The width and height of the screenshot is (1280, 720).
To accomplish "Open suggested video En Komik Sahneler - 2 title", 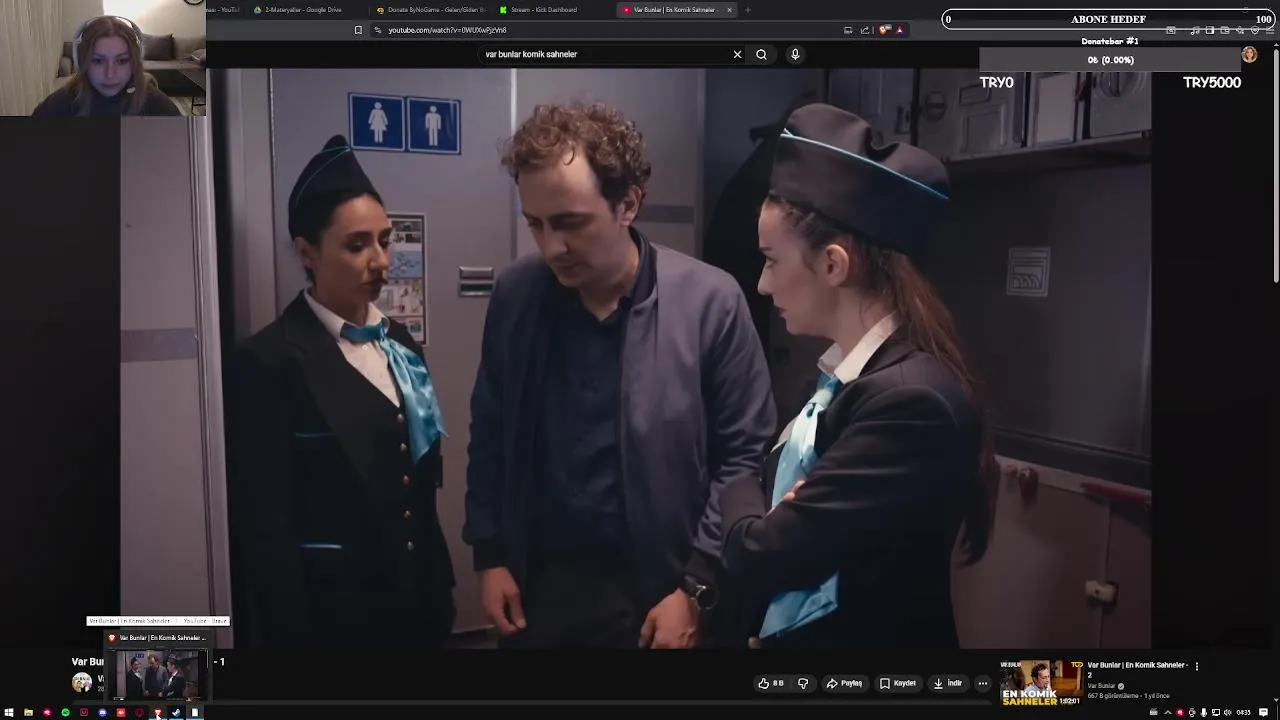I will pyautogui.click(x=1137, y=669).
